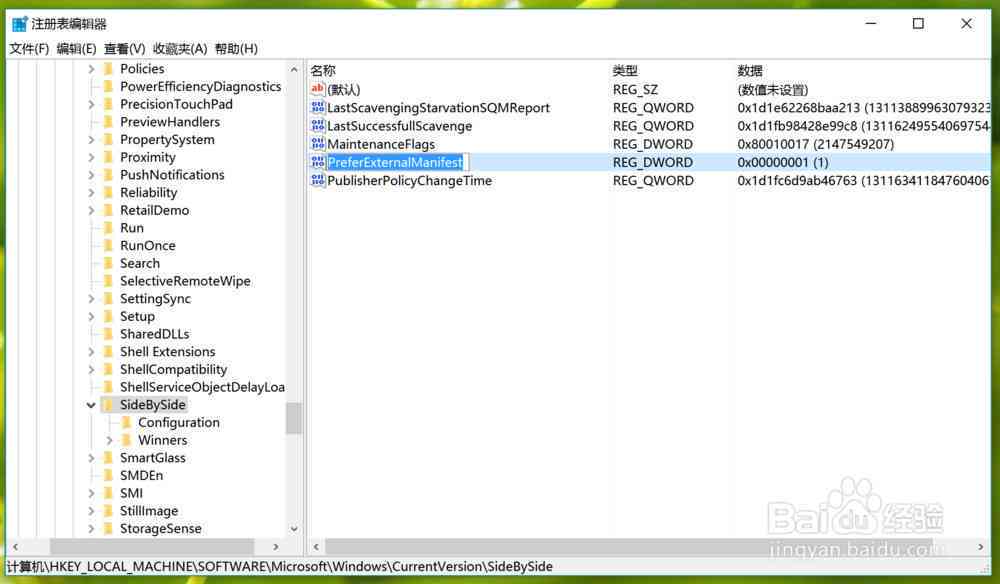Click the PreferExternalManifest name edit field
Viewport: 1000px width, 584px height.
[398, 162]
